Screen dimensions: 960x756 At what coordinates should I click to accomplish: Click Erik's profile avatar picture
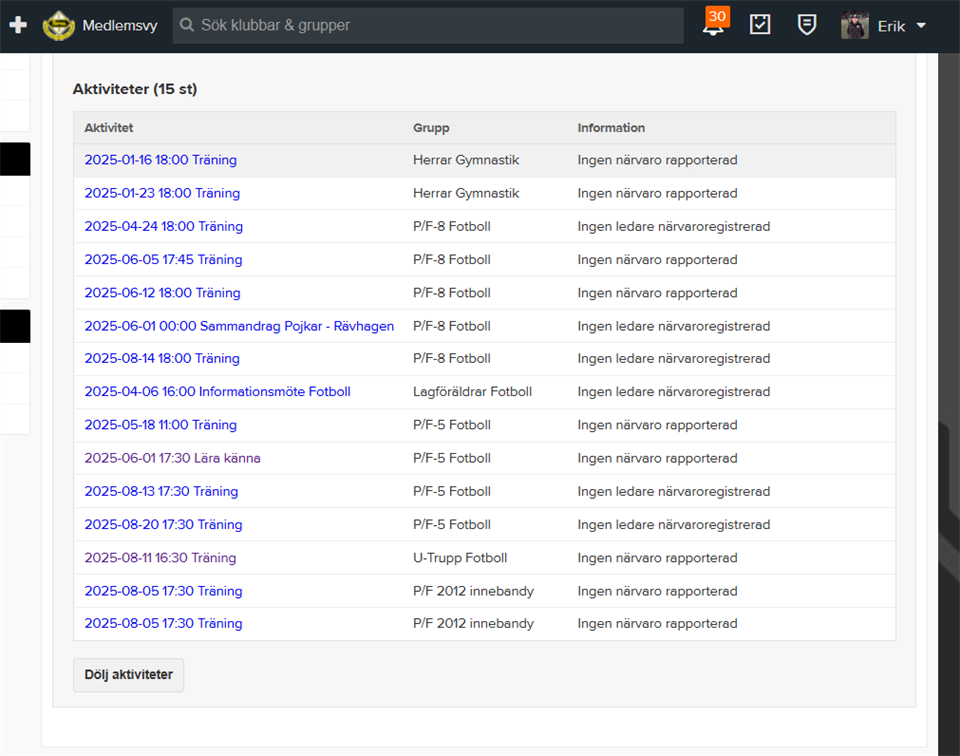click(855, 26)
